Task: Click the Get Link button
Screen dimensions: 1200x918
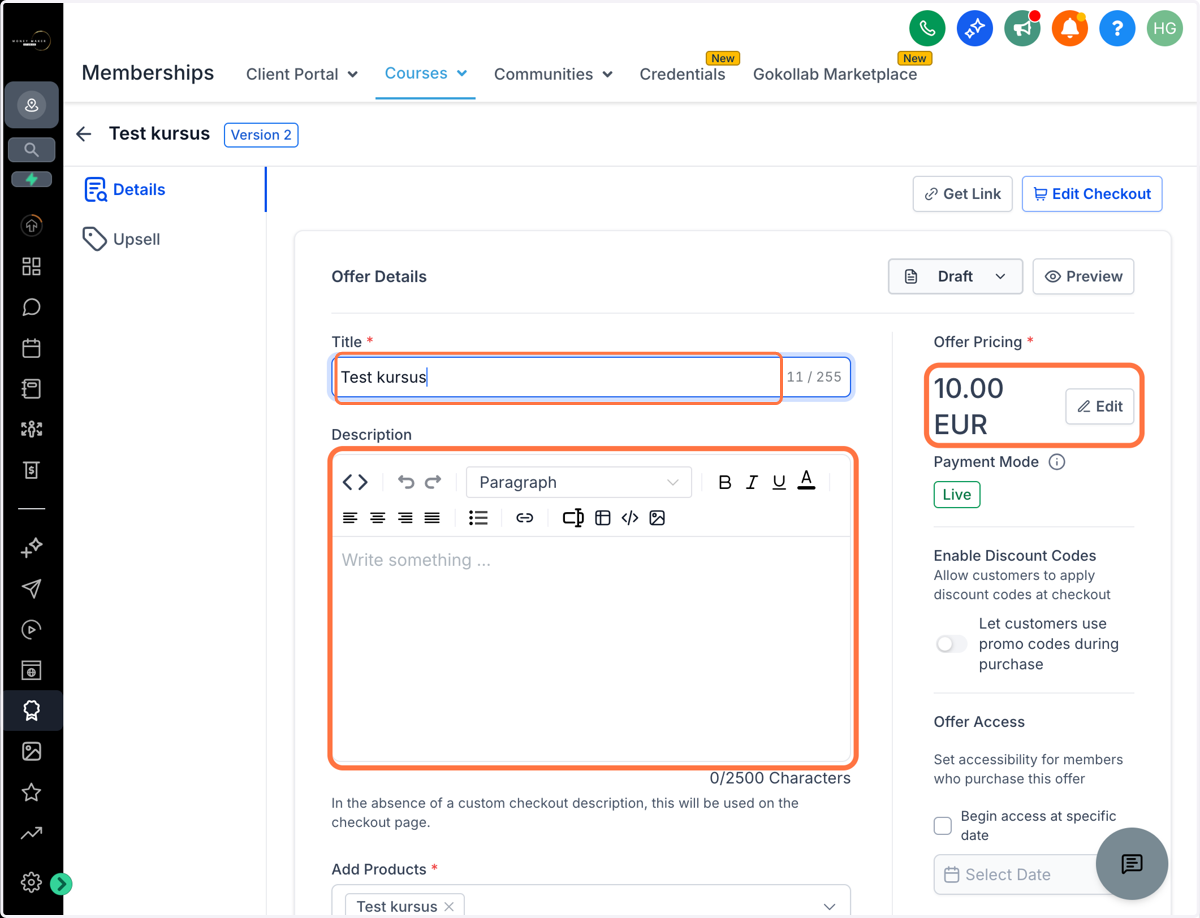Action: [x=963, y=194]
